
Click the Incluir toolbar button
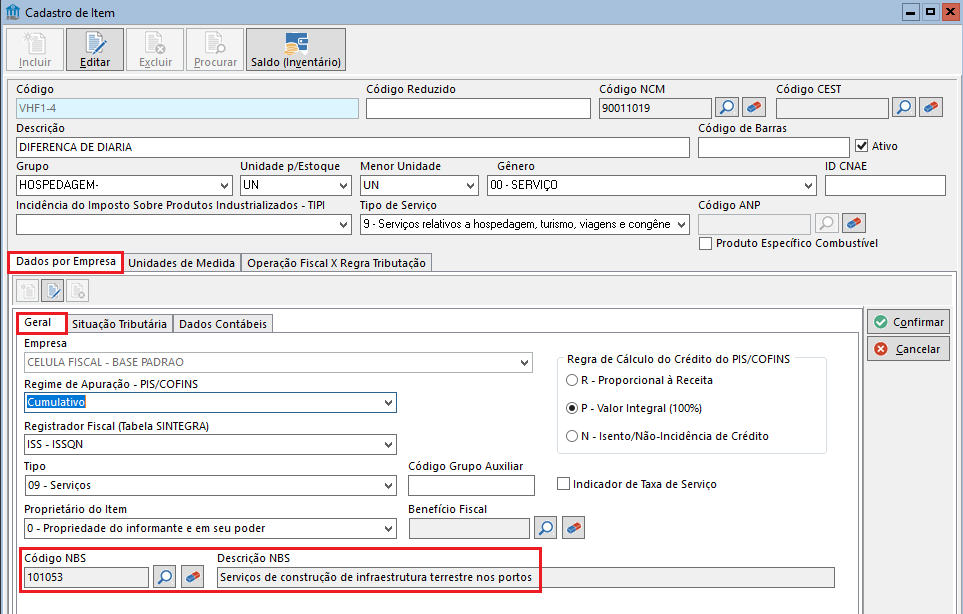click(x=35, y=50)
